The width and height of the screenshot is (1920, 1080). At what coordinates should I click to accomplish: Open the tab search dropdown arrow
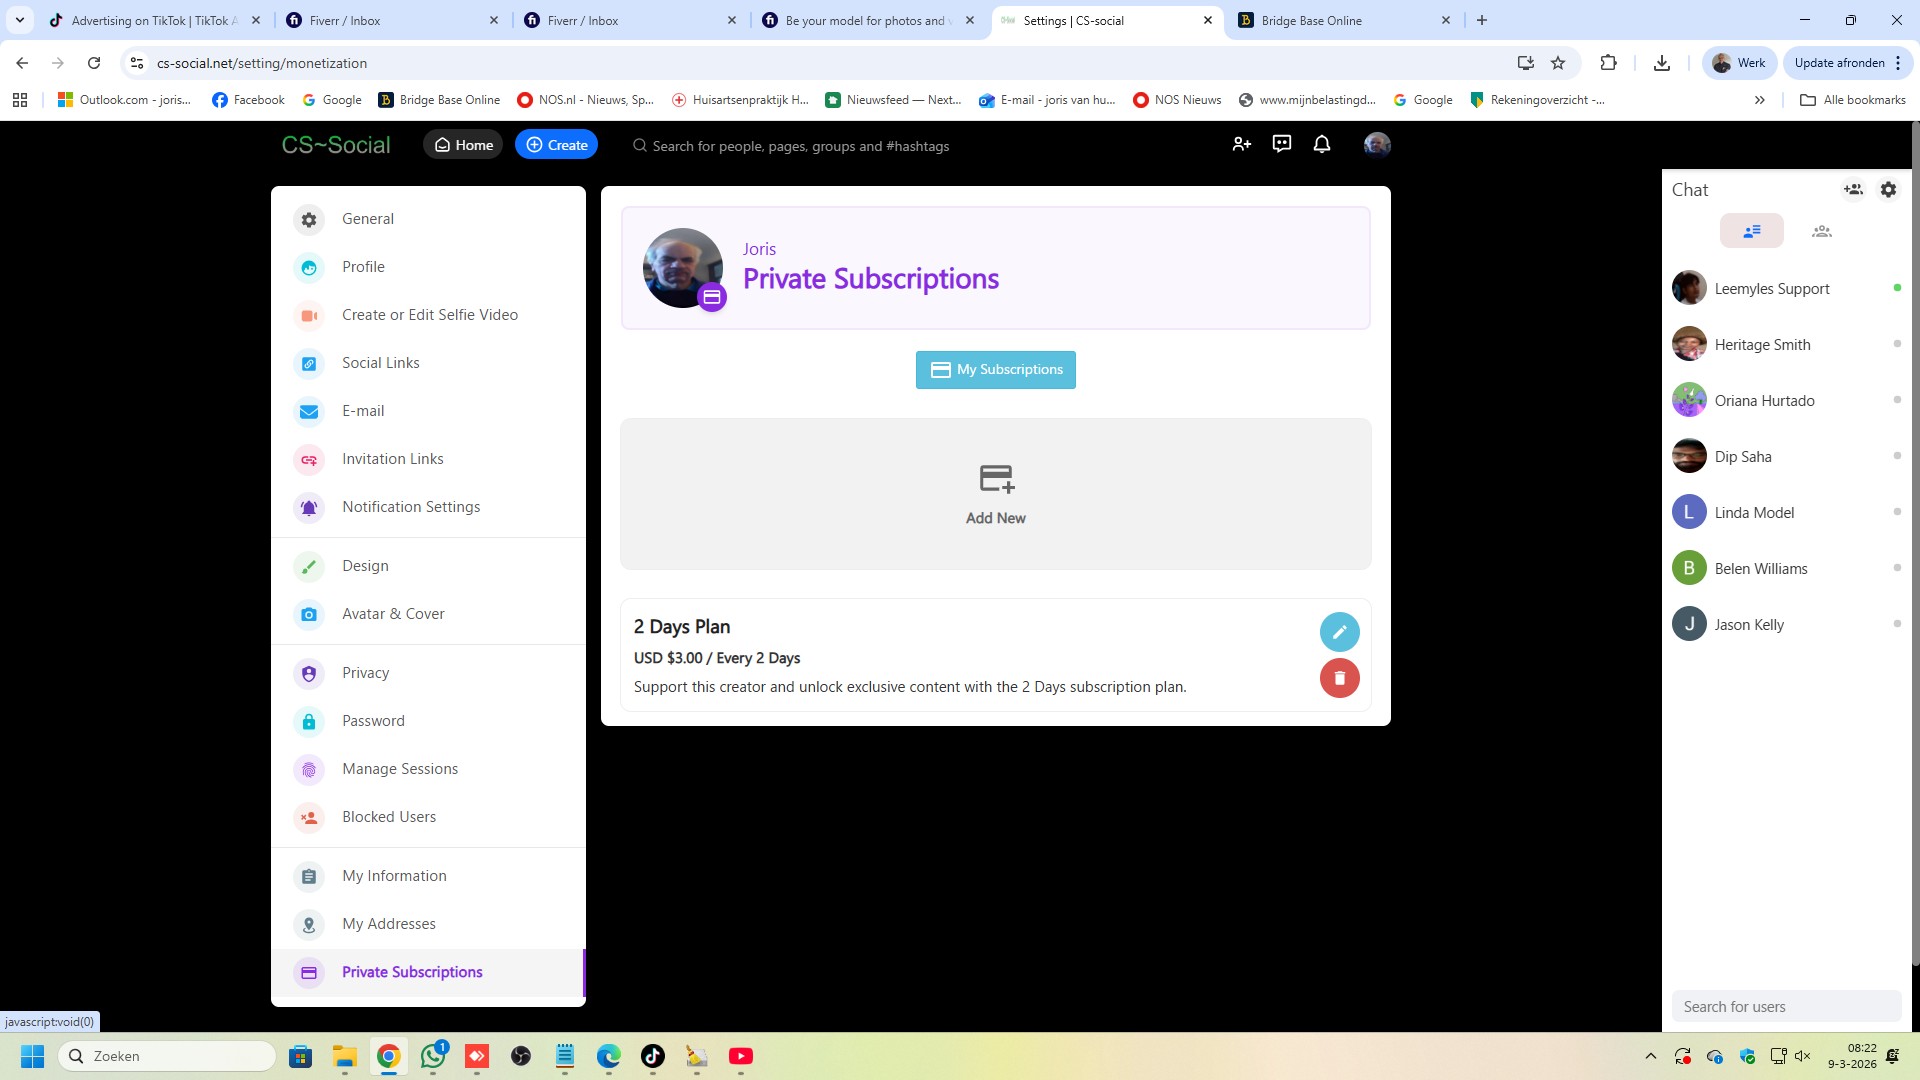point(20,20)
